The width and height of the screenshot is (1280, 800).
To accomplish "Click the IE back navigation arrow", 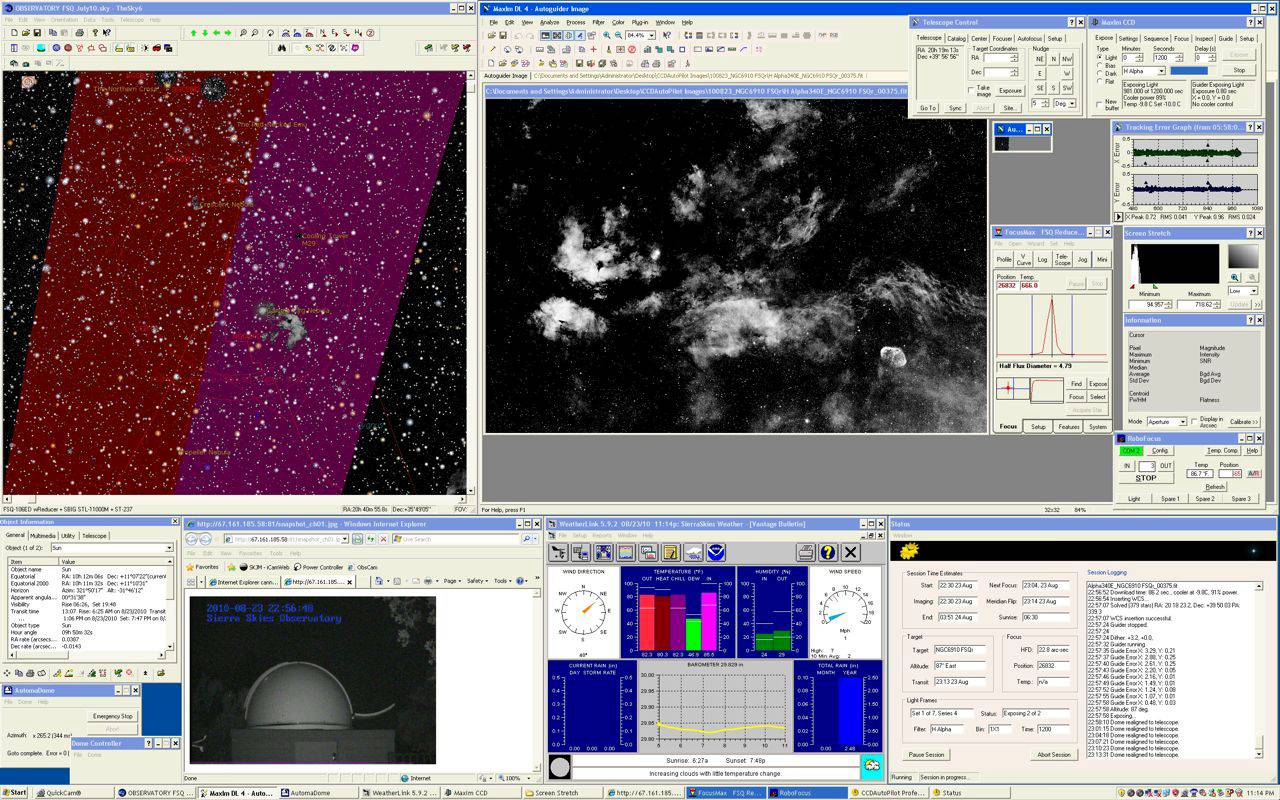I will click(193, 539).
